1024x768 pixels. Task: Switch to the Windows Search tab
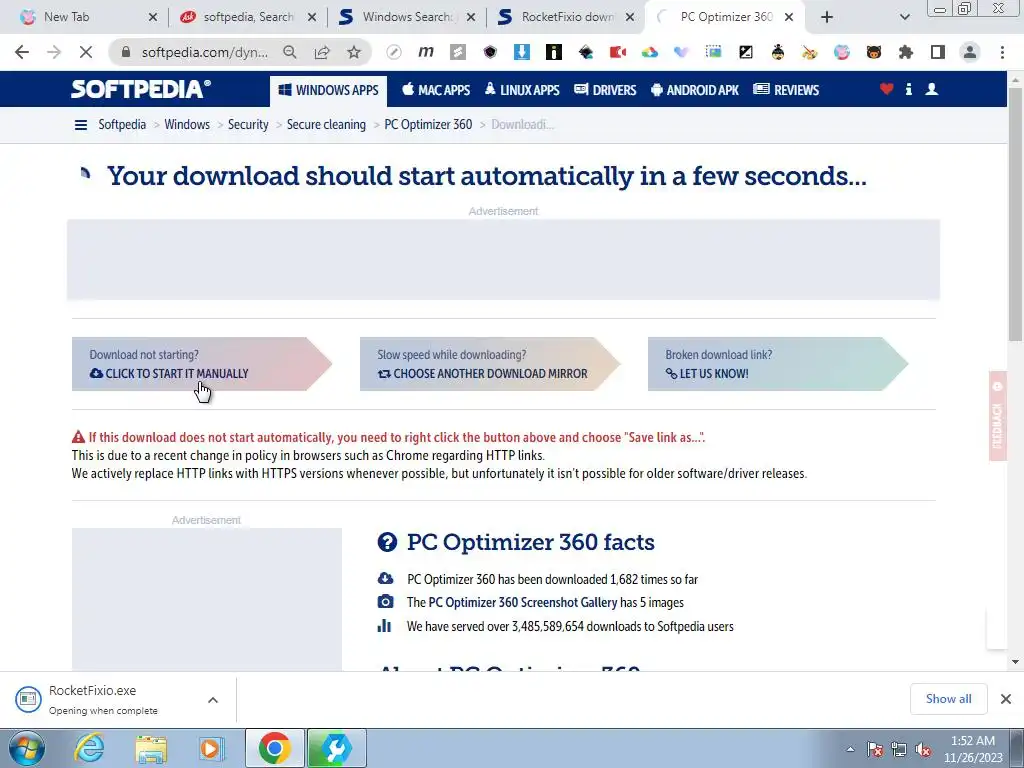(407, 17)
